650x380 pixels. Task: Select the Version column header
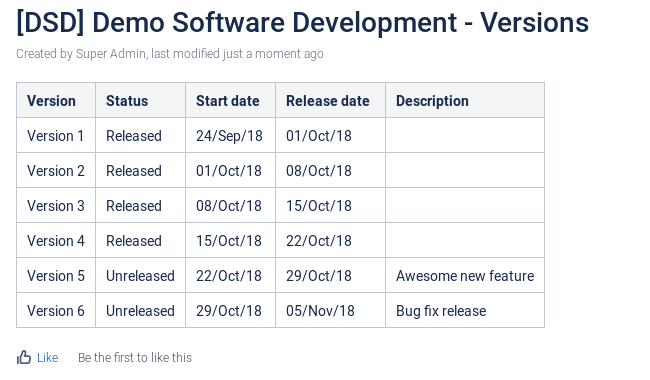(x=56, y=100)
